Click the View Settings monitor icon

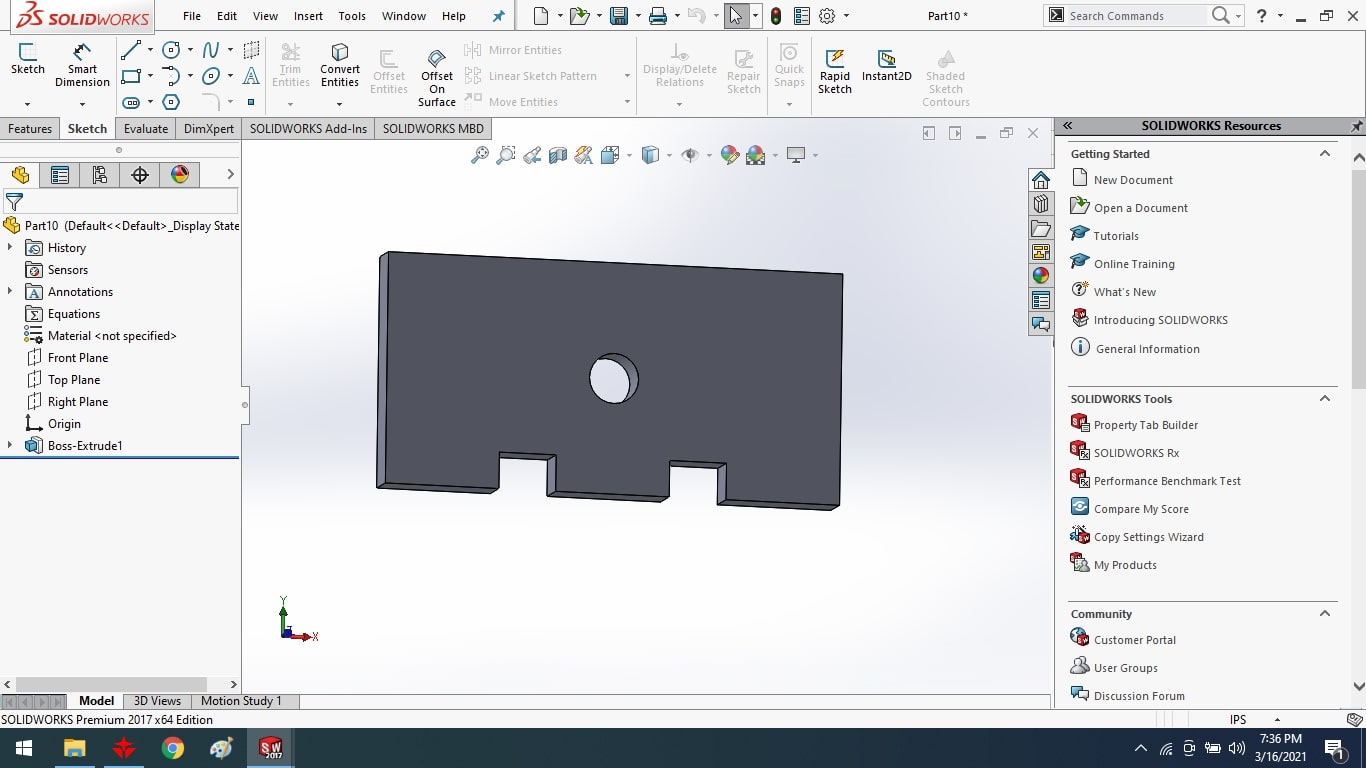point(796,155)
